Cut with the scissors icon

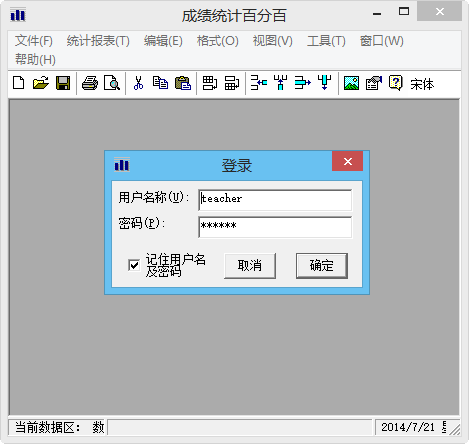click(138, 83)
